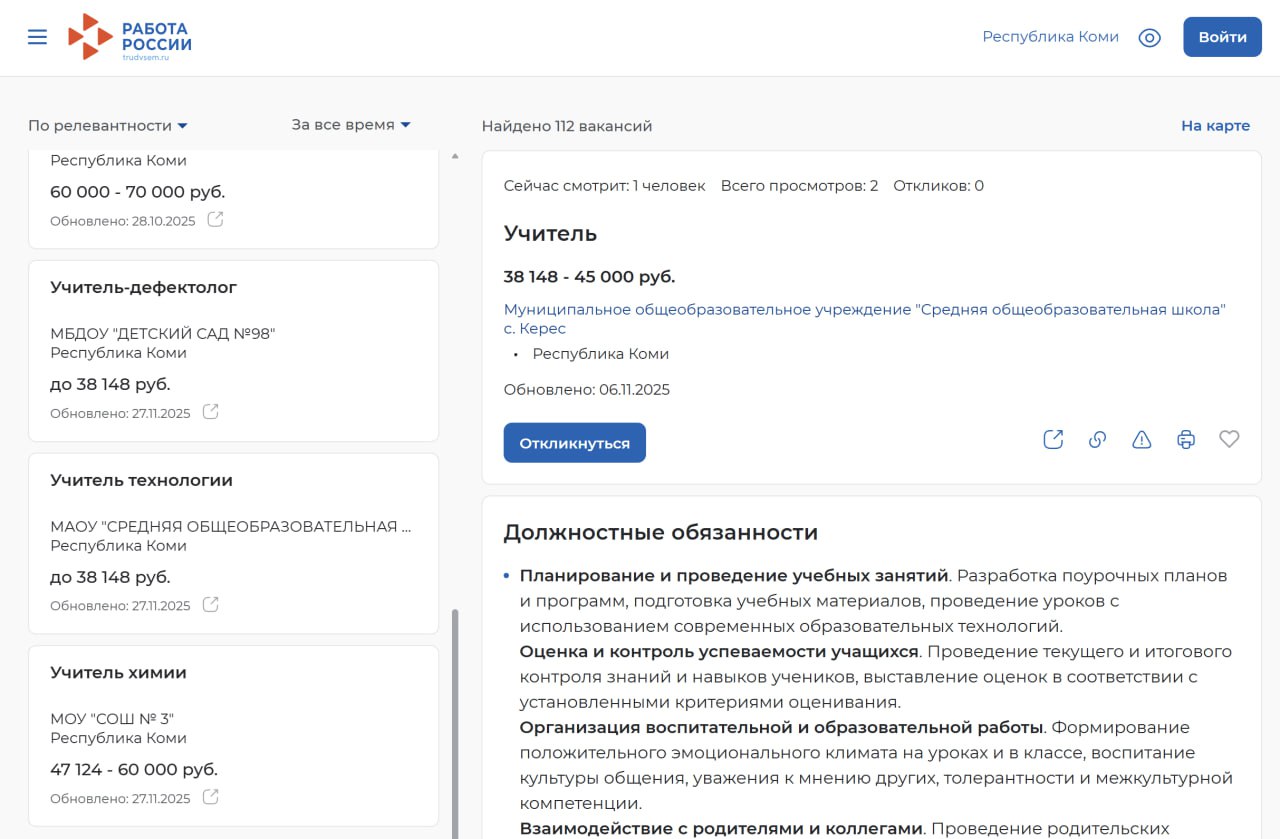The height and width of the screenshot is (839, 1280).
Task: Open the Учитель химии card's external link icon
Action: [211, 798]
